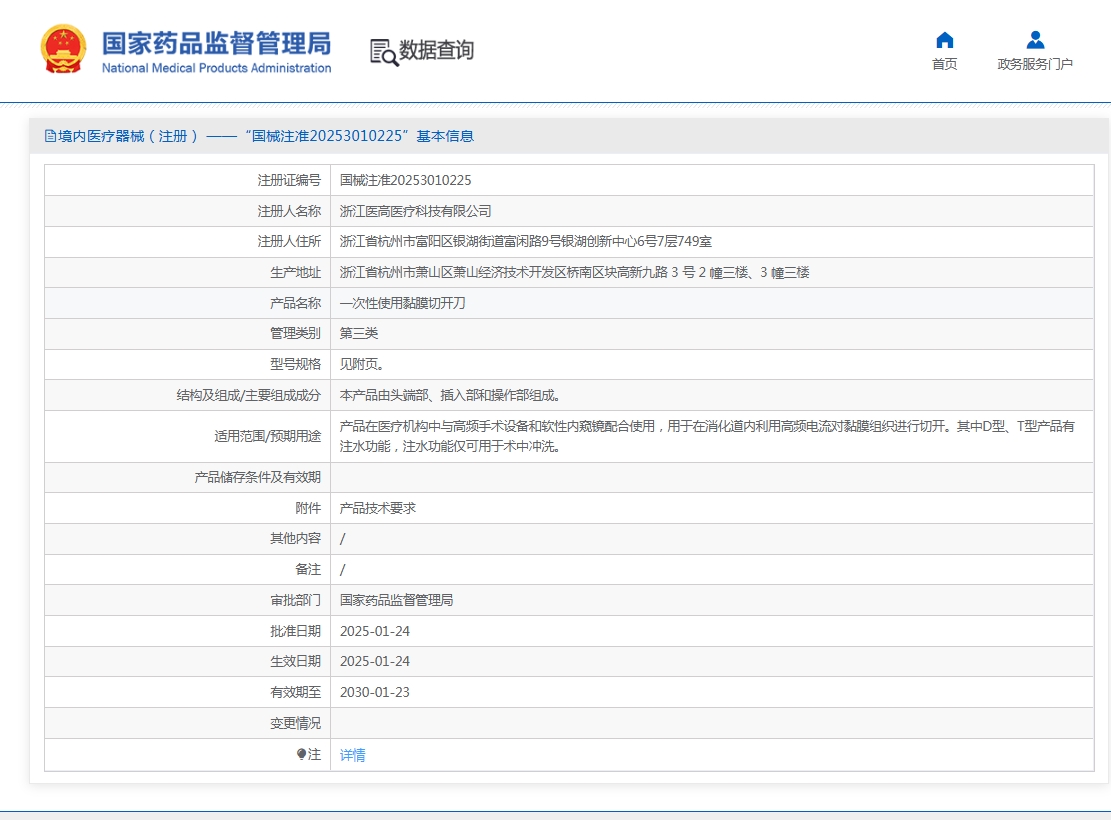
Task: Click National Medical Products Administration subtitle
Action: (x=216, y=68)
